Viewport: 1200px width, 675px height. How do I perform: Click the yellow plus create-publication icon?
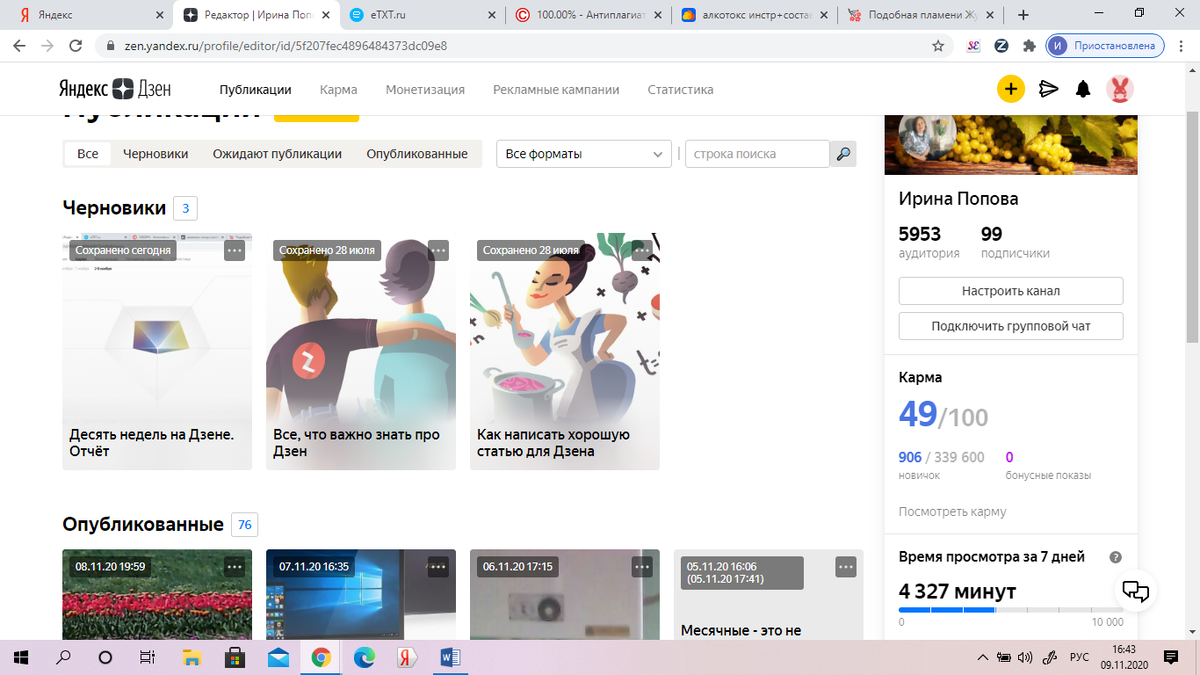point(1011,89)
